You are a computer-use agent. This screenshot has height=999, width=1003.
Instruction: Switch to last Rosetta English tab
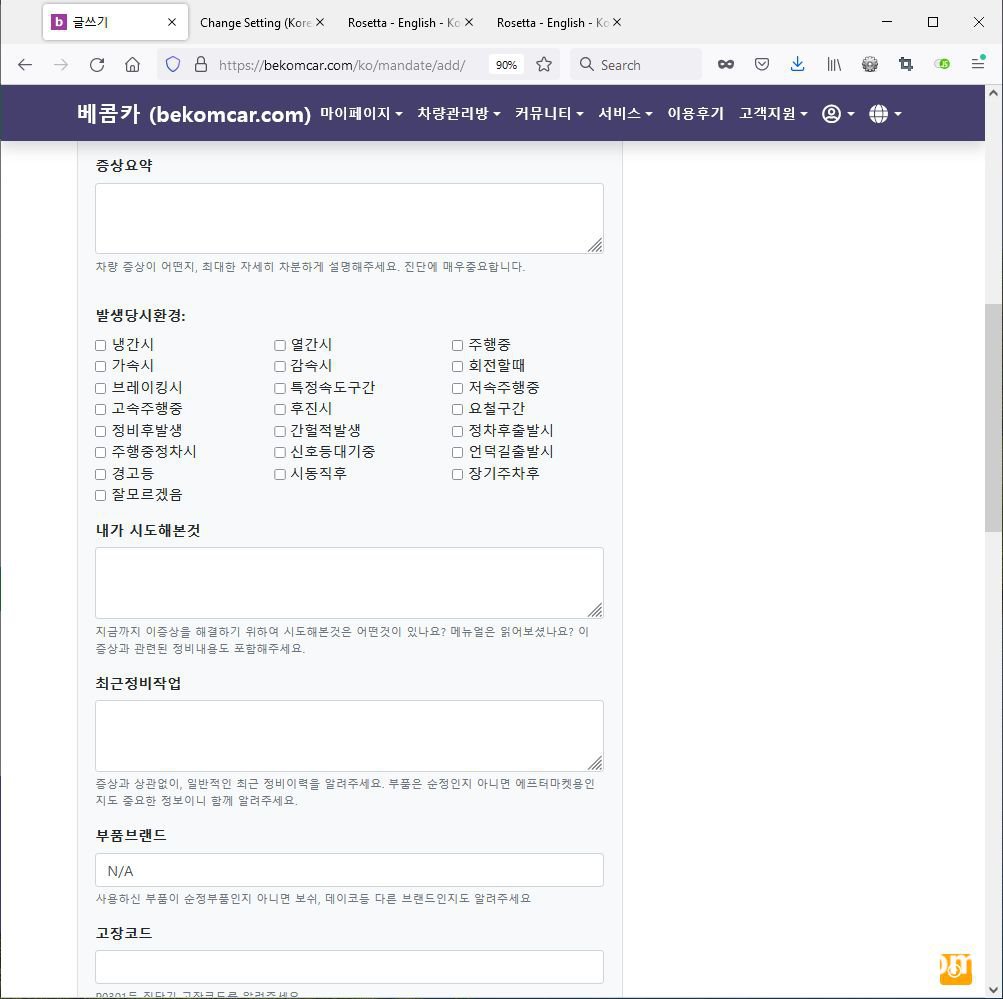point(552,22)
